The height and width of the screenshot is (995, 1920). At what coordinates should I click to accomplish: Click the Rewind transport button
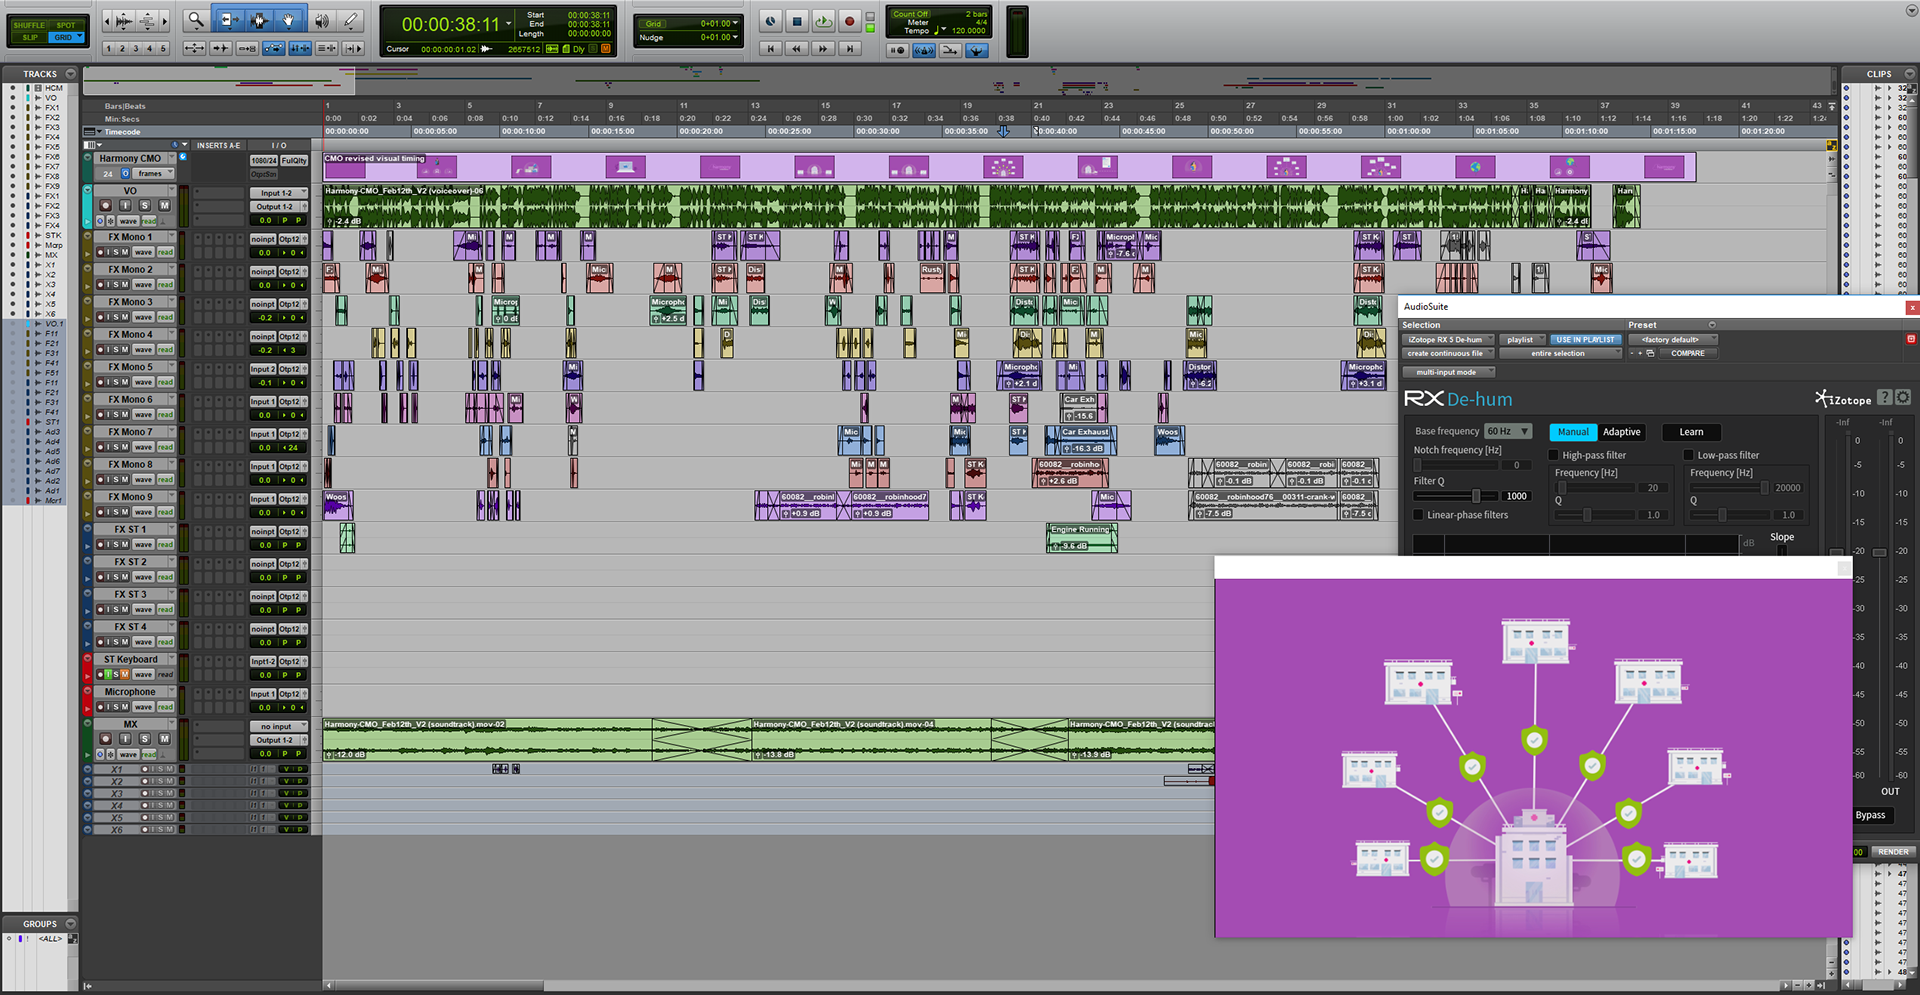pos(796,48)
